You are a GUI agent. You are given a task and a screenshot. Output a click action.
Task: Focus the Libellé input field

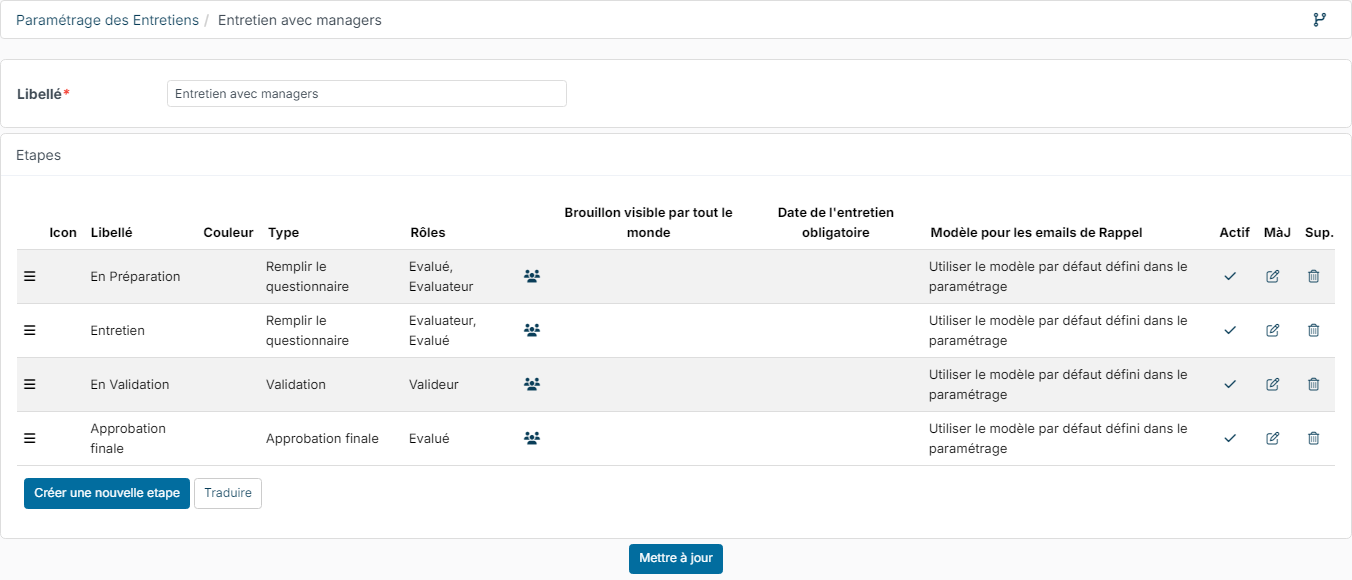(x=367, y=94)
